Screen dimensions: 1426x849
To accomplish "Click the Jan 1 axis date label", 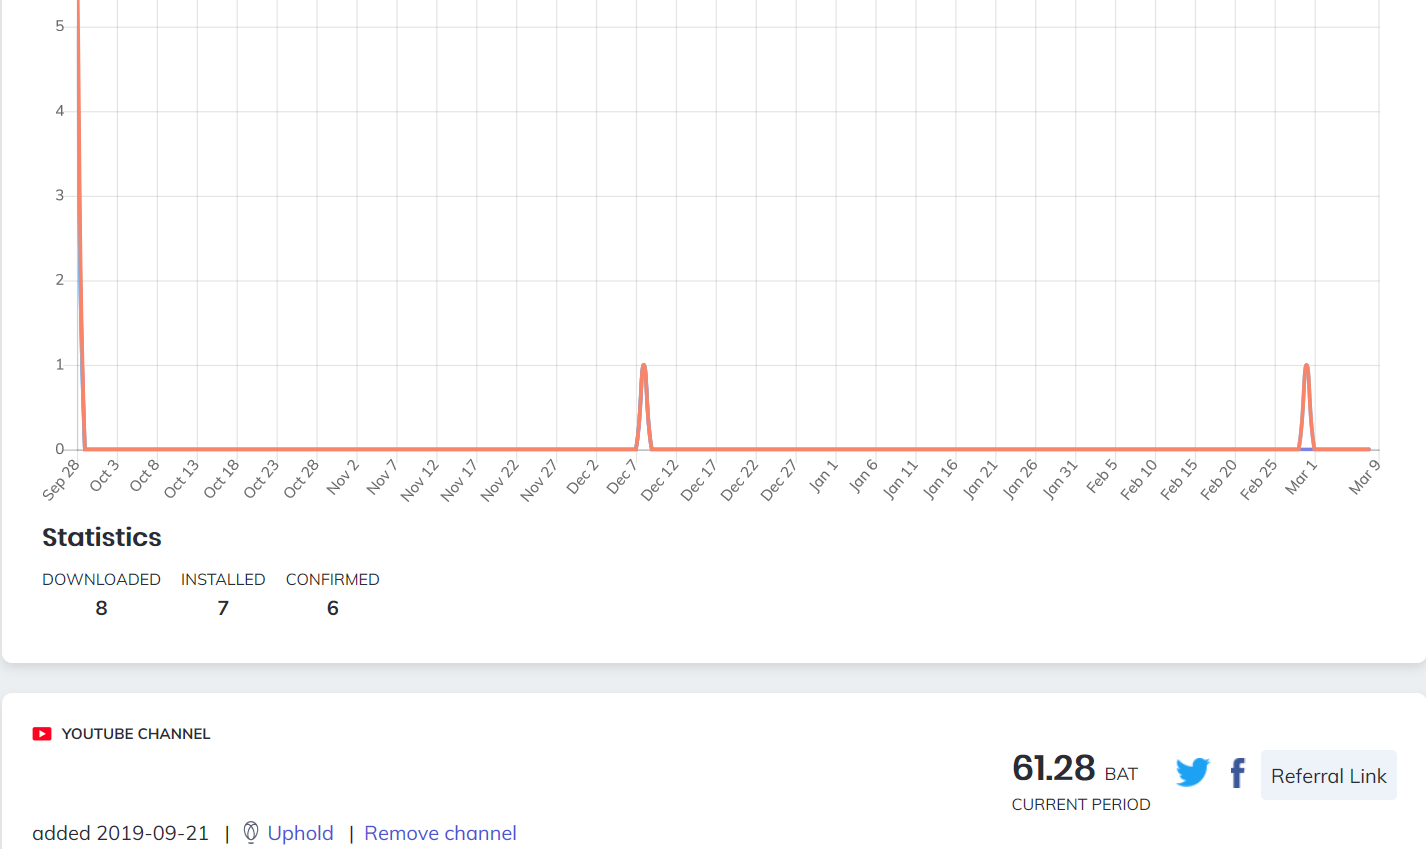I will (x=823, y=476).
